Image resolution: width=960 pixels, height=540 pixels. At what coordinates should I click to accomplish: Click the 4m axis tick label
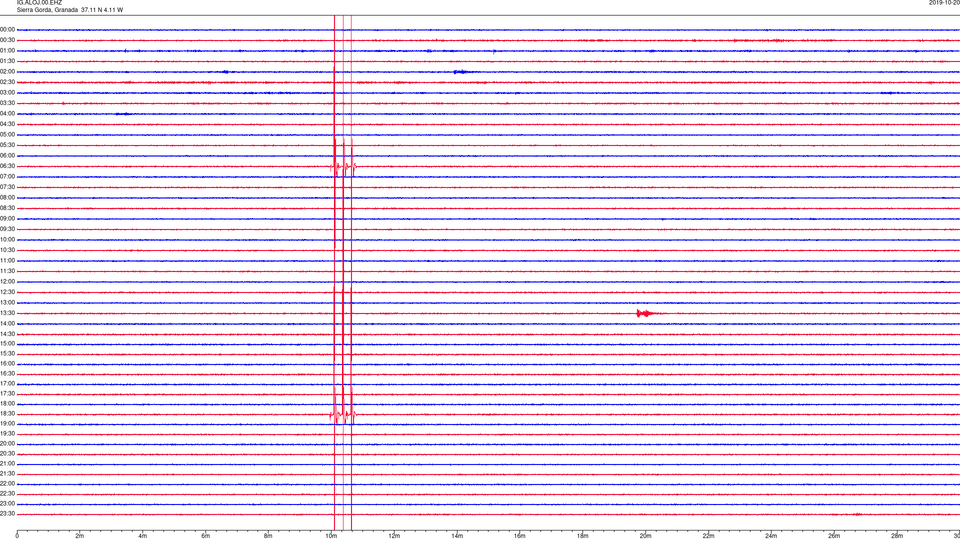(x=143, y=536)
